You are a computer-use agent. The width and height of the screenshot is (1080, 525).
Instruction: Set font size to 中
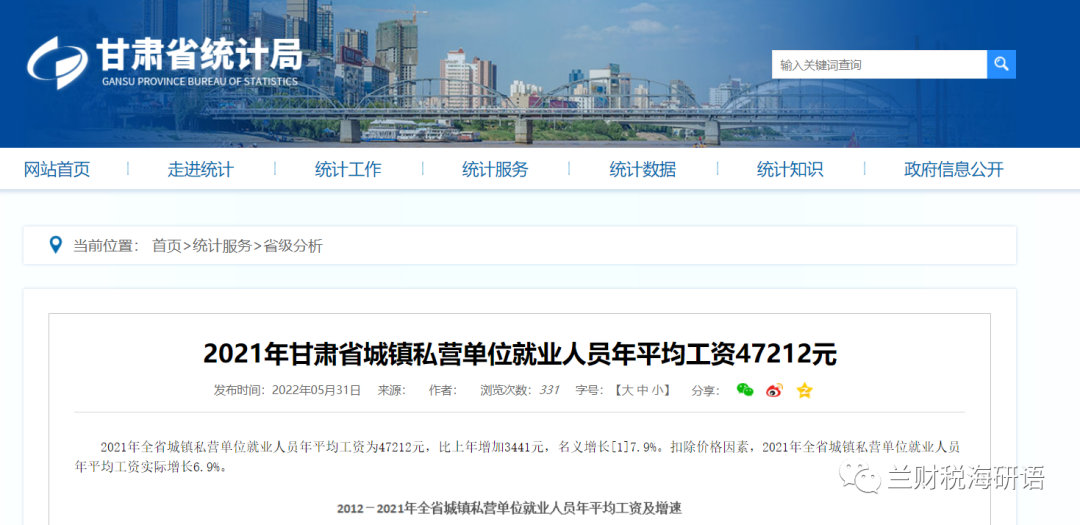click(642, 390)
